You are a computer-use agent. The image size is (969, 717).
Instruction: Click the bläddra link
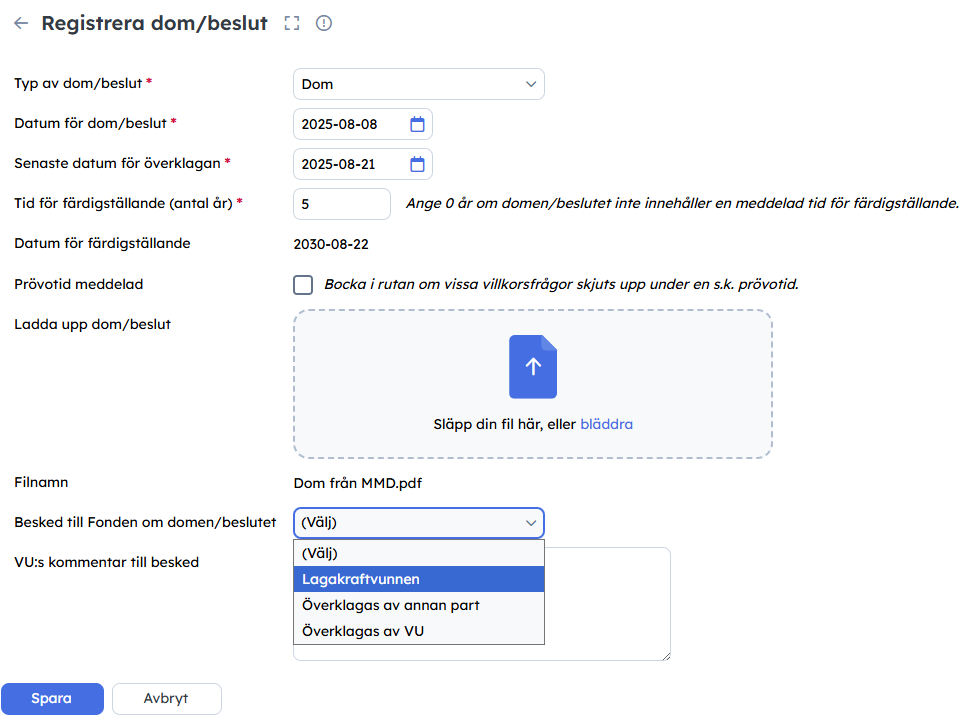[x=606, y=424]
